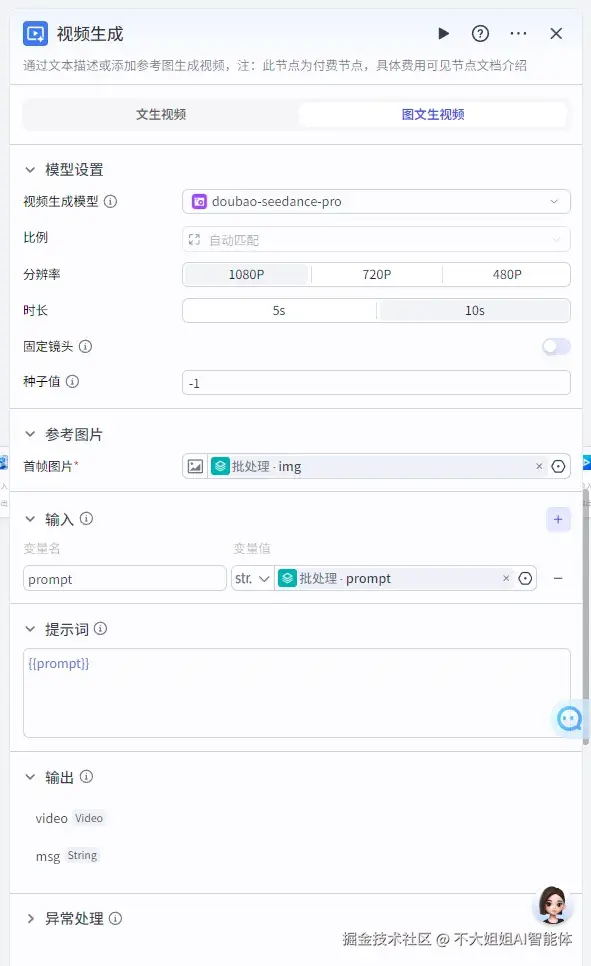The width and height of the screenshot is (591, 966).
Task: Click the avatar assistant icon
Action: click(x=552, y=906)
